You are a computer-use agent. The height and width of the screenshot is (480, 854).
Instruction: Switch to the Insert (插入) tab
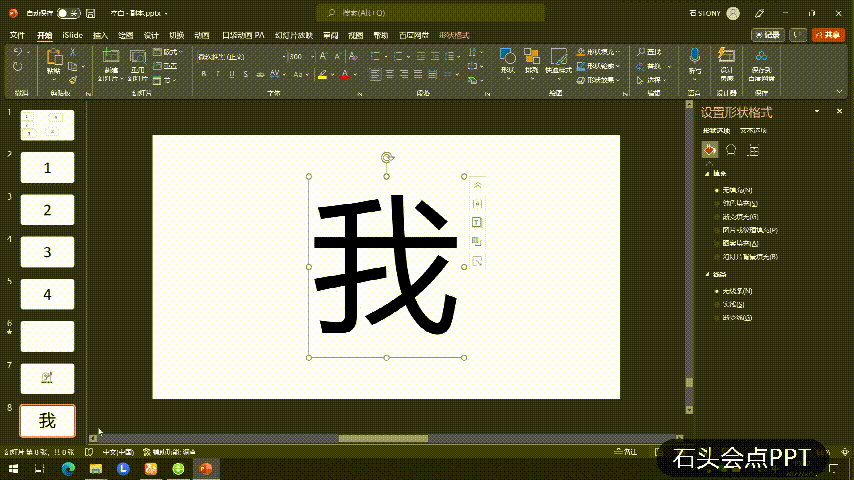[x=100, y=35]
